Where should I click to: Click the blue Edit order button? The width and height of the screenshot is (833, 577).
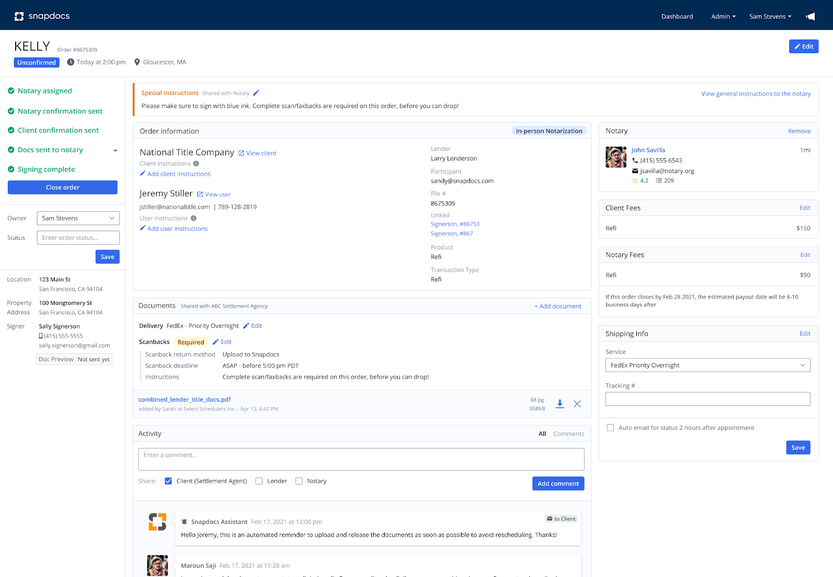coord(803,46)
